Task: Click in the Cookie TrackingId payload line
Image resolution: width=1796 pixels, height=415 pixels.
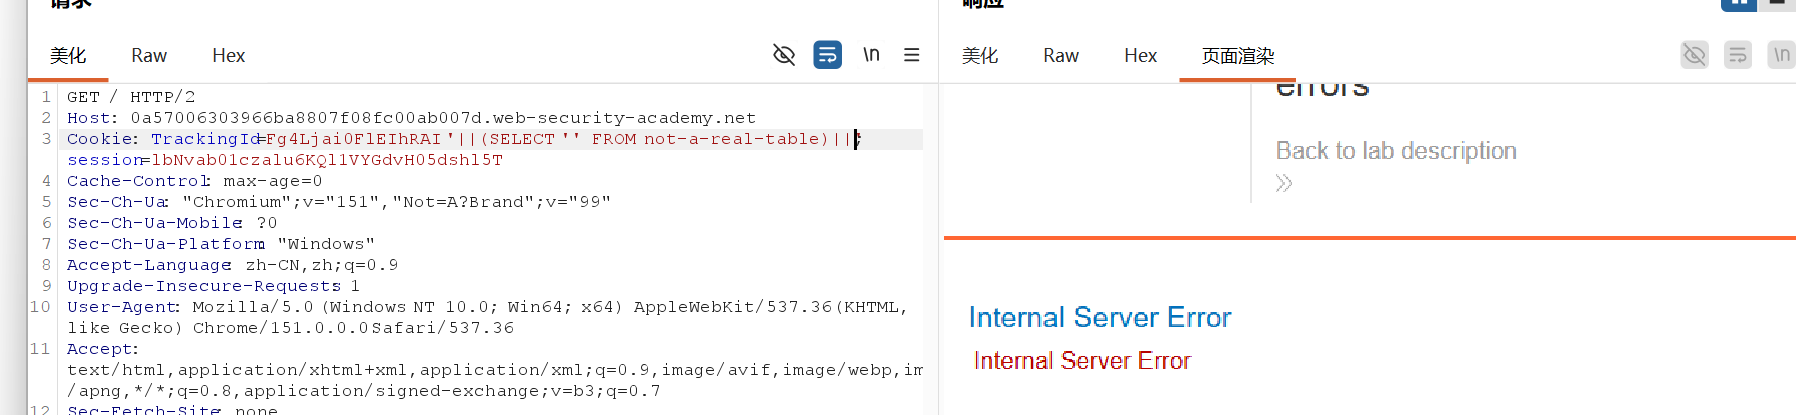Action: click(463, 139)
